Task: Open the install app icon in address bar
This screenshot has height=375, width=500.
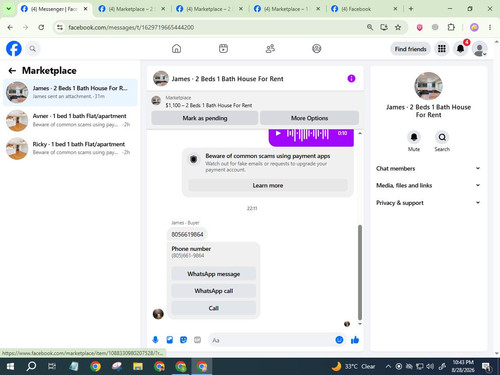Action: pyautogui.click(x=384, y=27)
